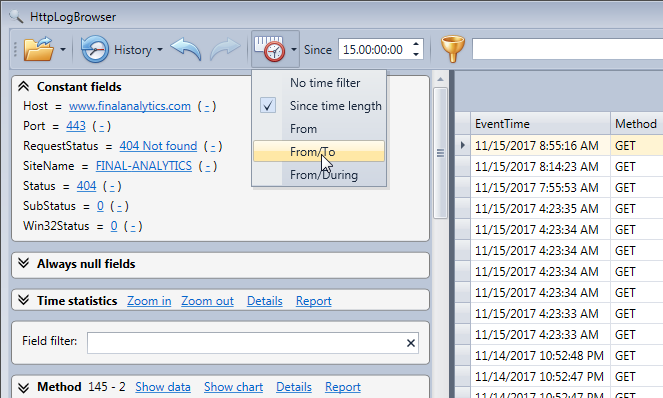Screen dimensions: 663x398
Task: Open www.finalanalytics.com host link
Action: point(130,106)
